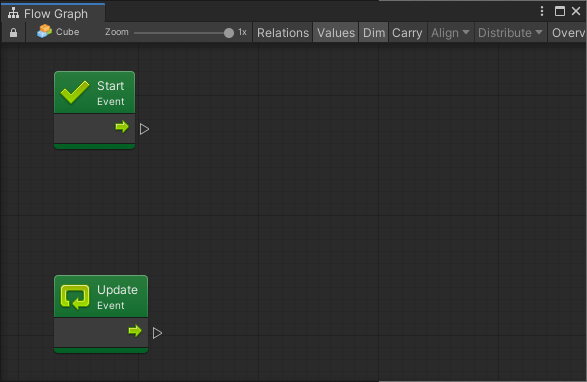This screenshot has width=587, height=382.
Task: Open the window options kebab menu
Action: [542, 11]
